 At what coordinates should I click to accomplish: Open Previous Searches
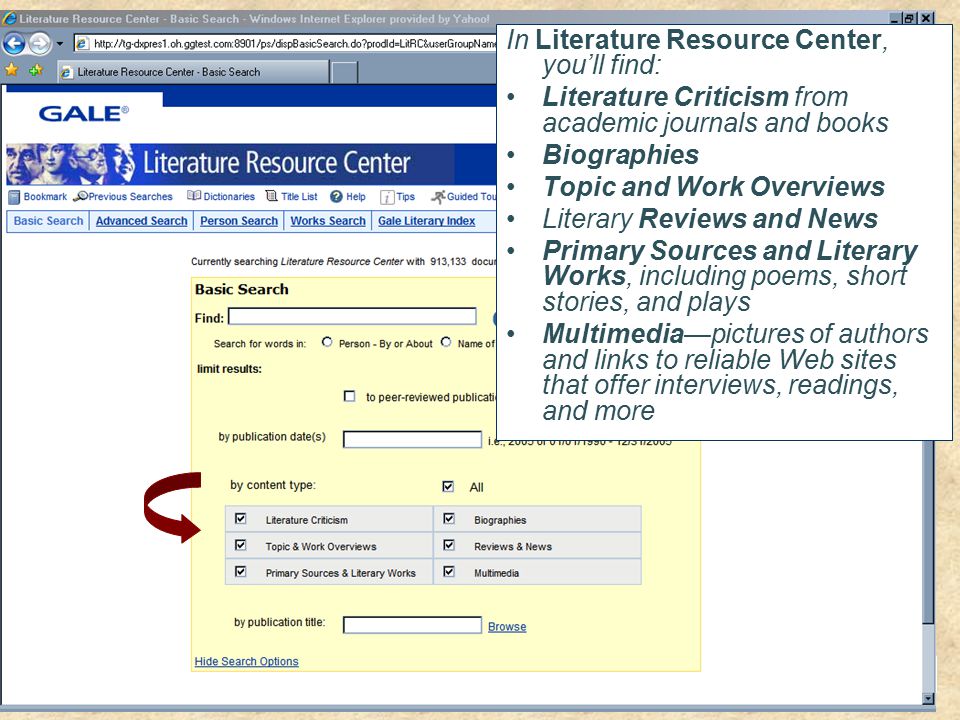[123, 197]
